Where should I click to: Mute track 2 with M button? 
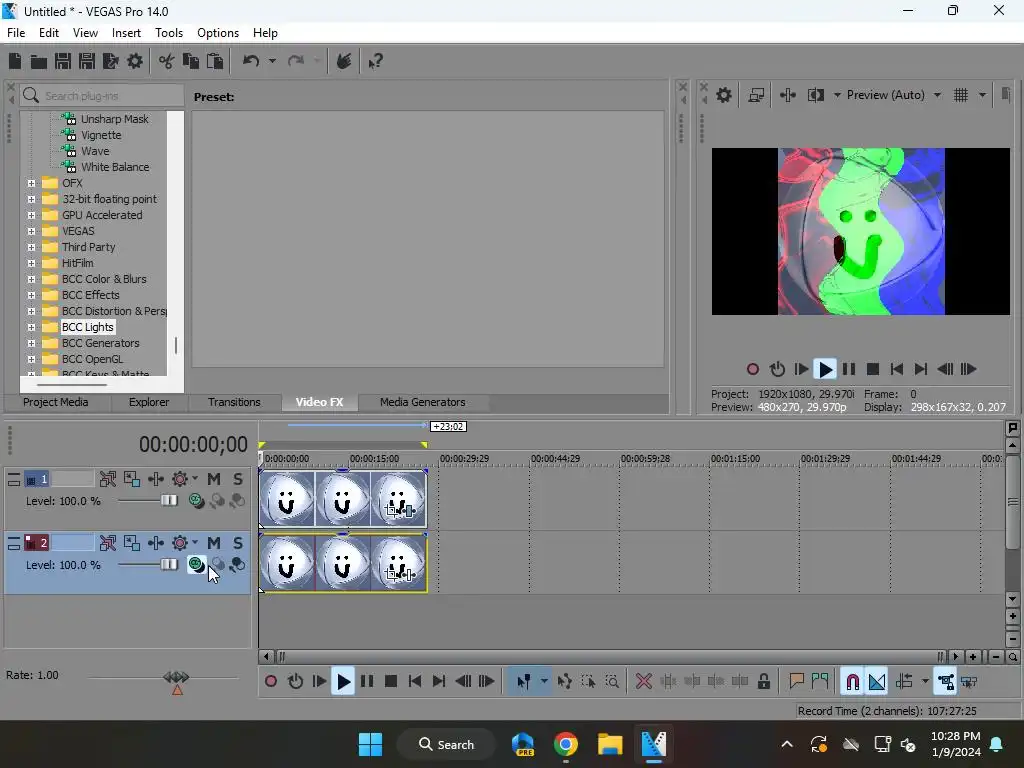point(214,543)
